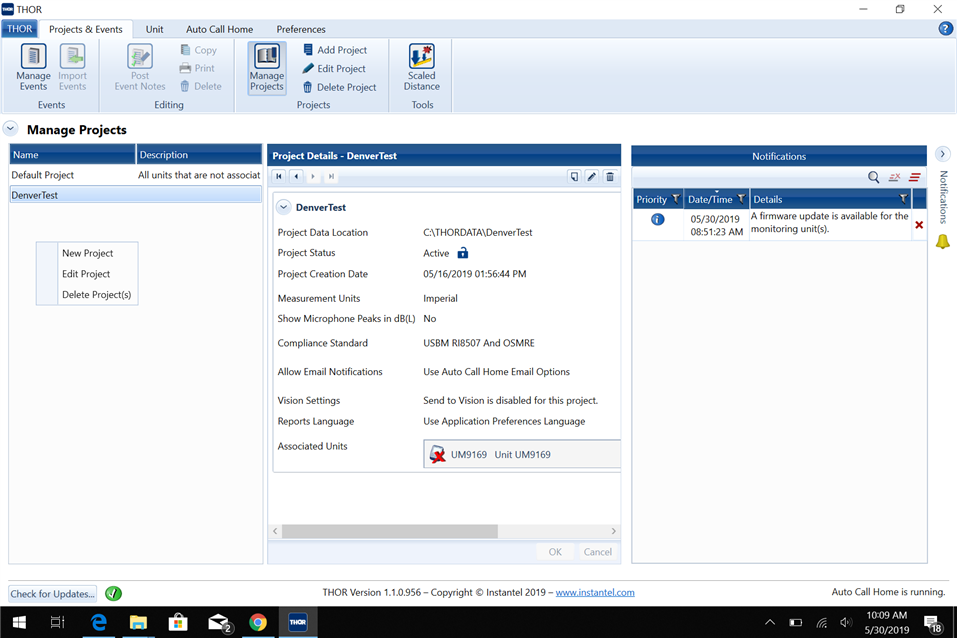This screenshot has width=957, height=638.
Task: Click Delete Project in the ribbon
Action: pyautogui.click(x=340, y=87)
